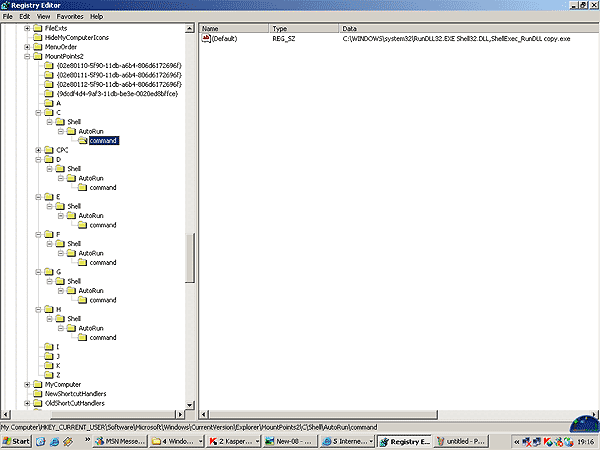Screen dimensions: 600x450
Task: Expand the OldShortCutHandlers key
Action: point(27,403)
